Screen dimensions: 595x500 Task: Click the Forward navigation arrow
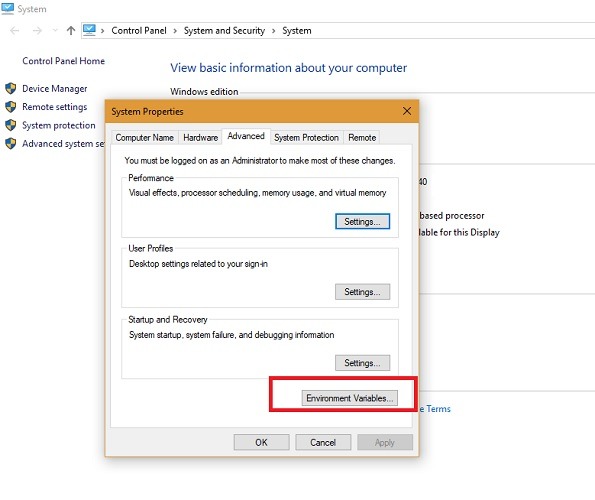coord(37,30)
